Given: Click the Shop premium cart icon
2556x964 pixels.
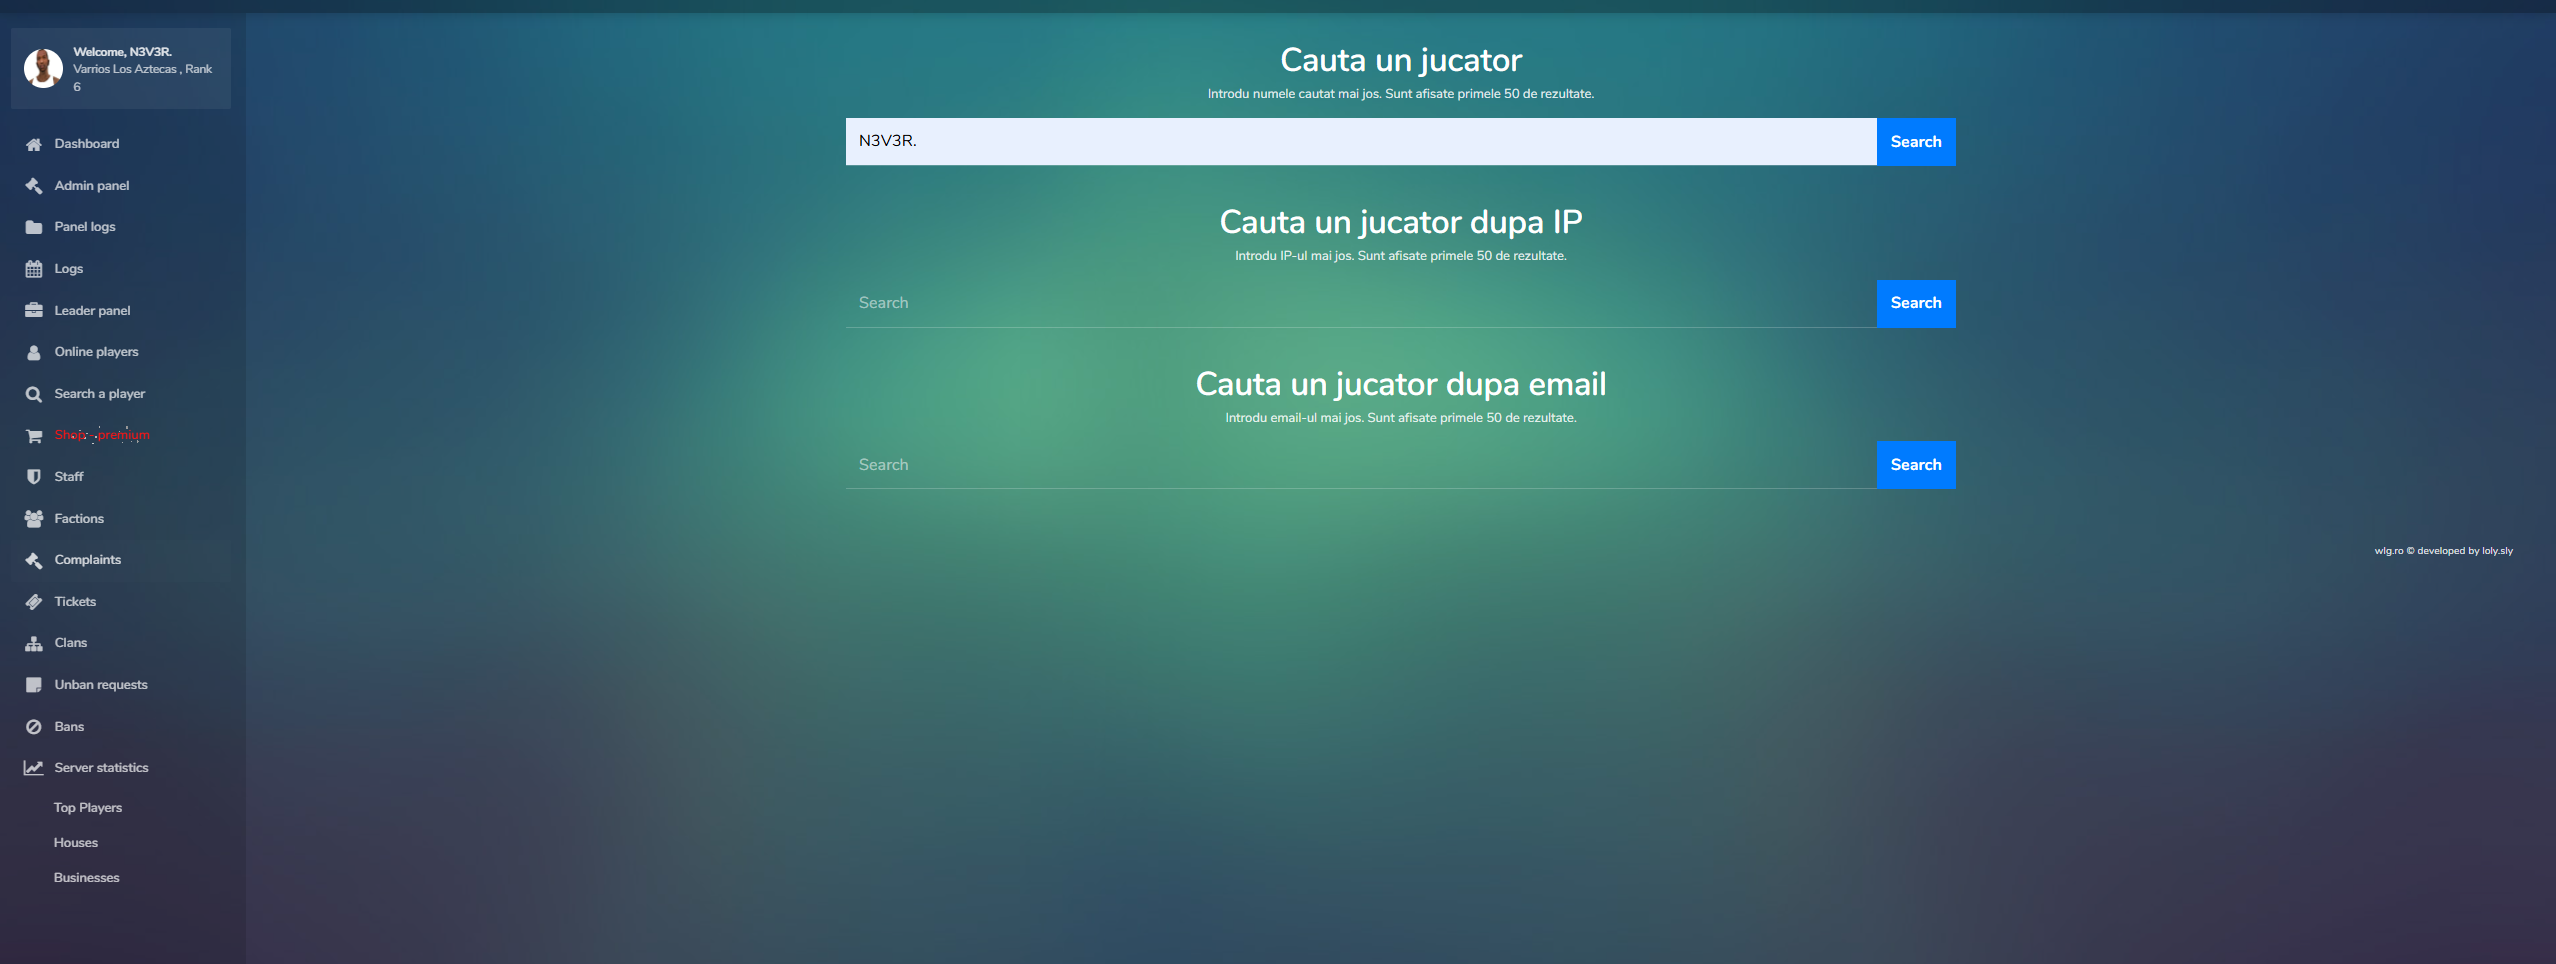Looking at the screenshot, I should 34,436.
